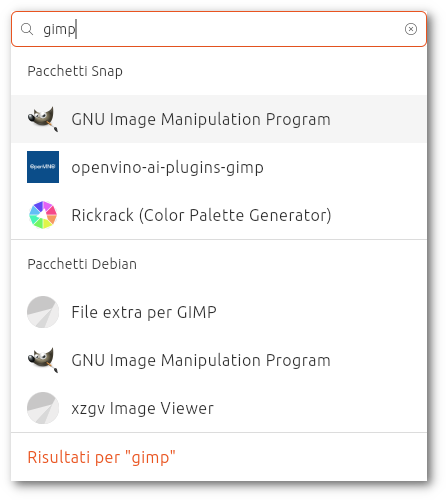Click the GIMP mascot icon under Pacchetti Snap
This screenshot has width=446, height=500.
(43, 119)
